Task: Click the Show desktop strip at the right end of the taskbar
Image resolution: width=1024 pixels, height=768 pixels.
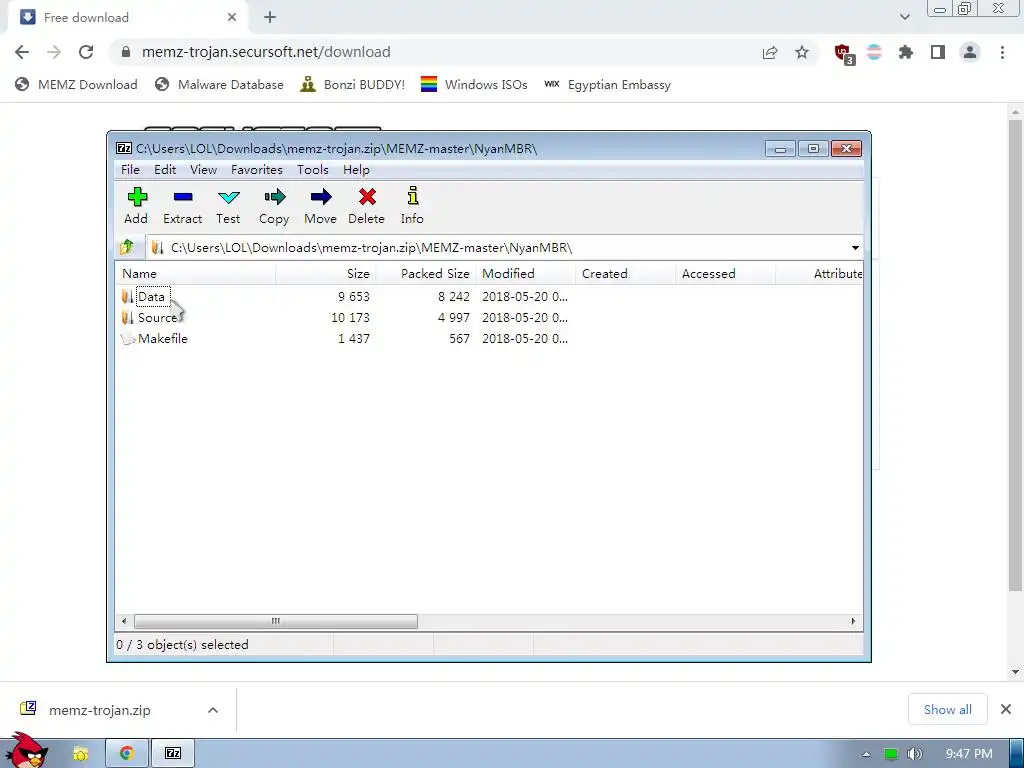Action: pos(1016,754)
